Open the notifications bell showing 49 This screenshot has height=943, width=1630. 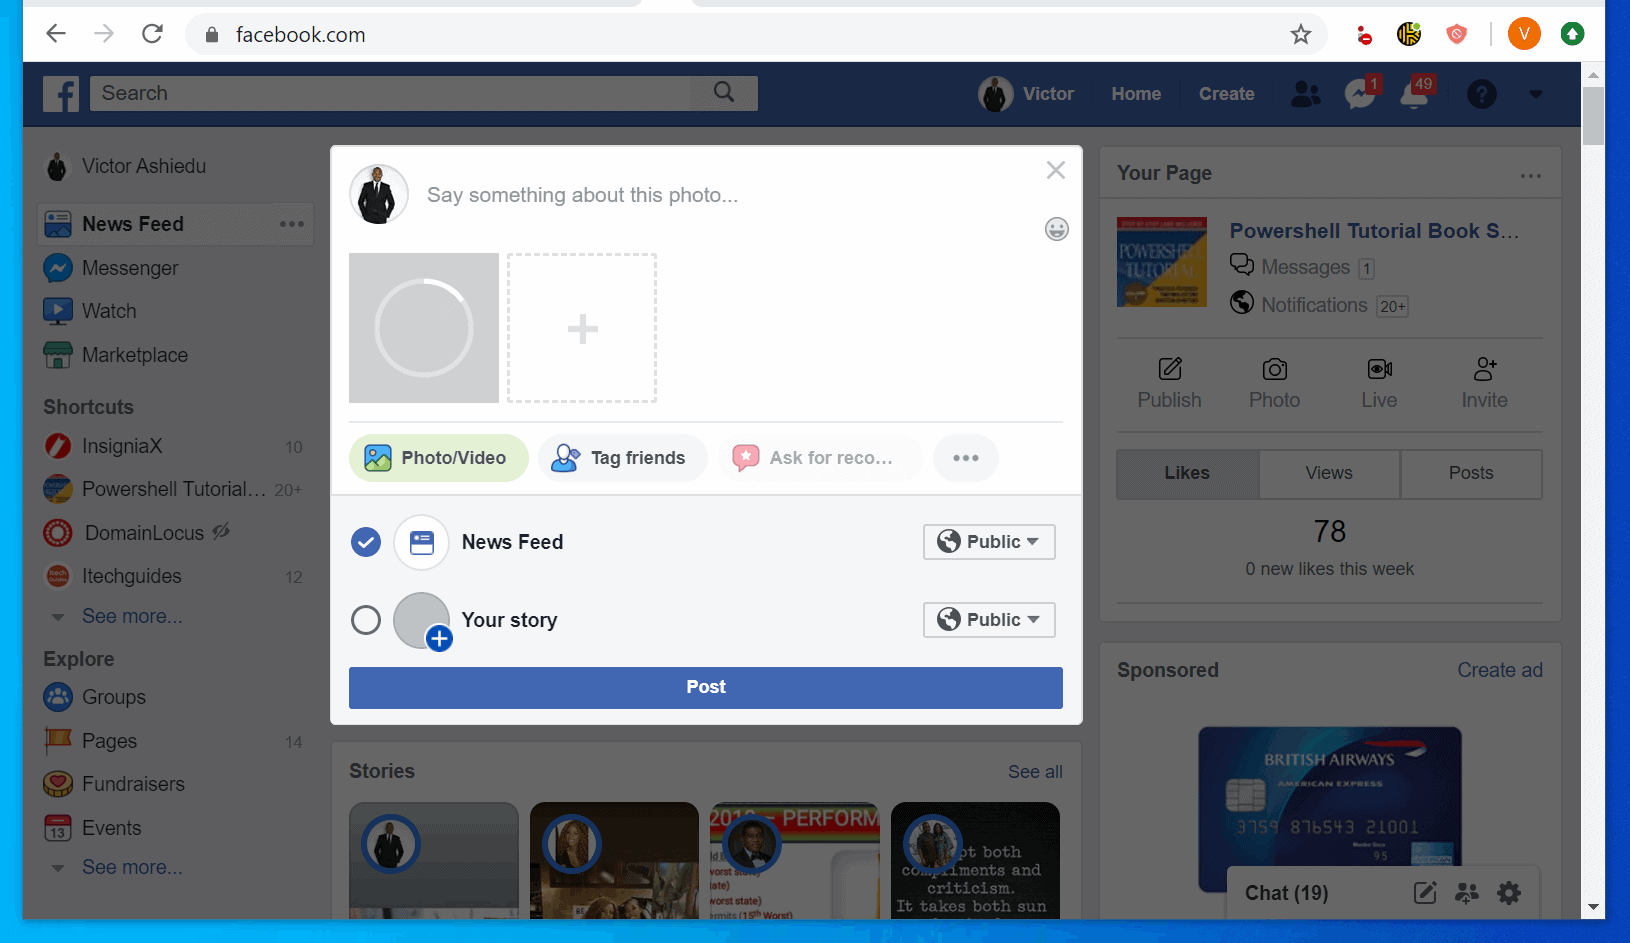point(1415,94)
